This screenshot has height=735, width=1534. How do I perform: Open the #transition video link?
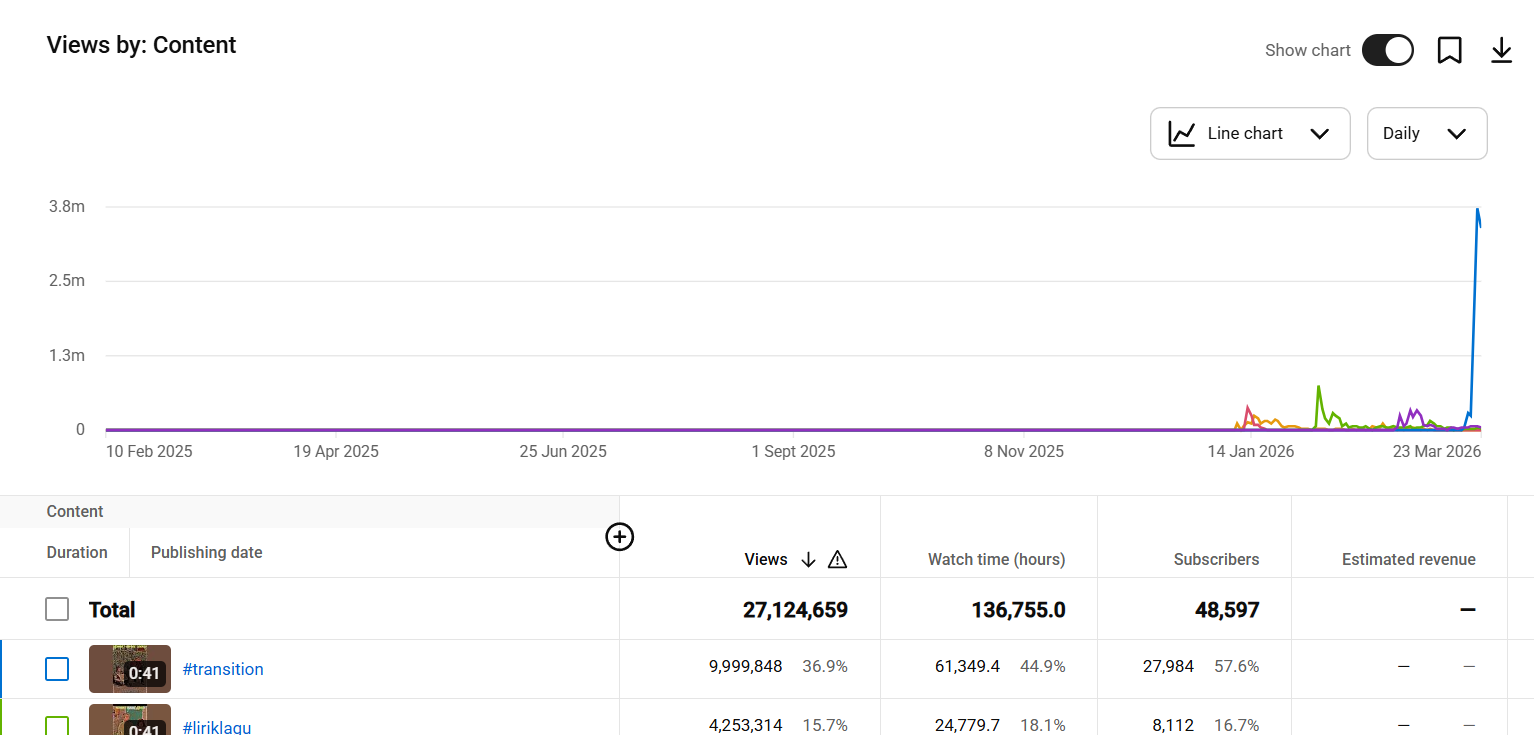point(223,670)
